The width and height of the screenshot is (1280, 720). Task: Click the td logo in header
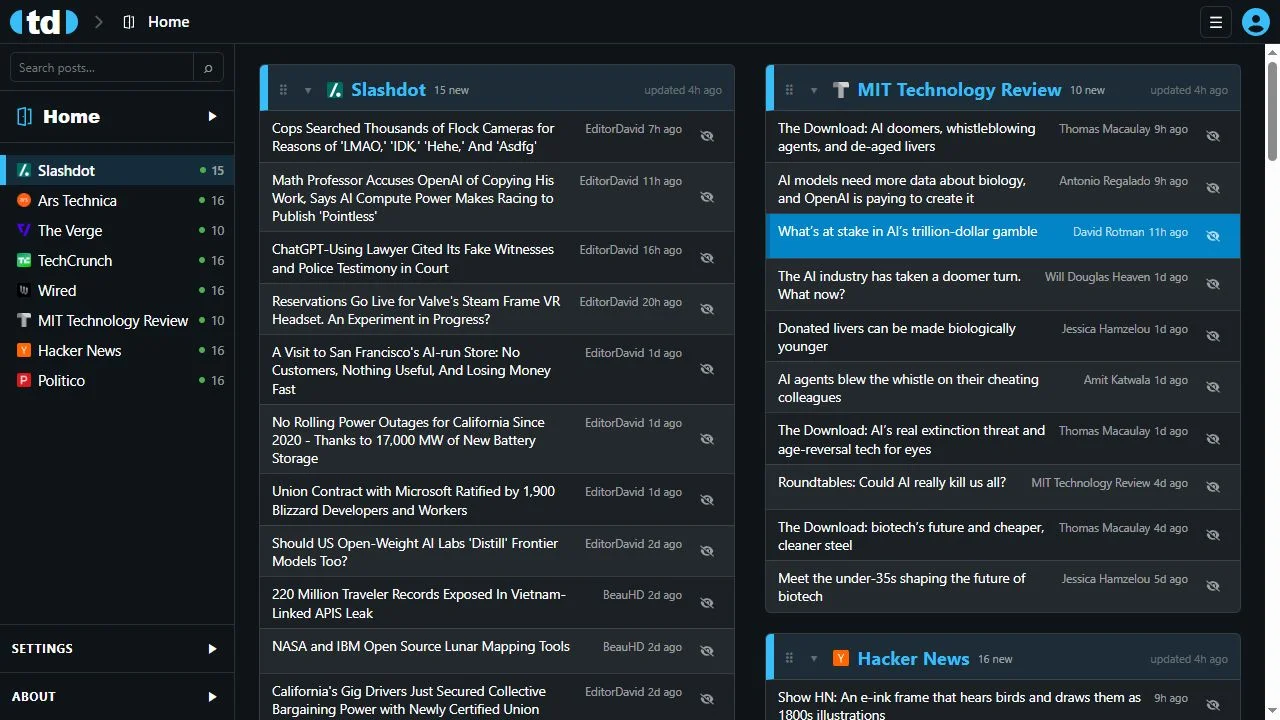[44, 21]
